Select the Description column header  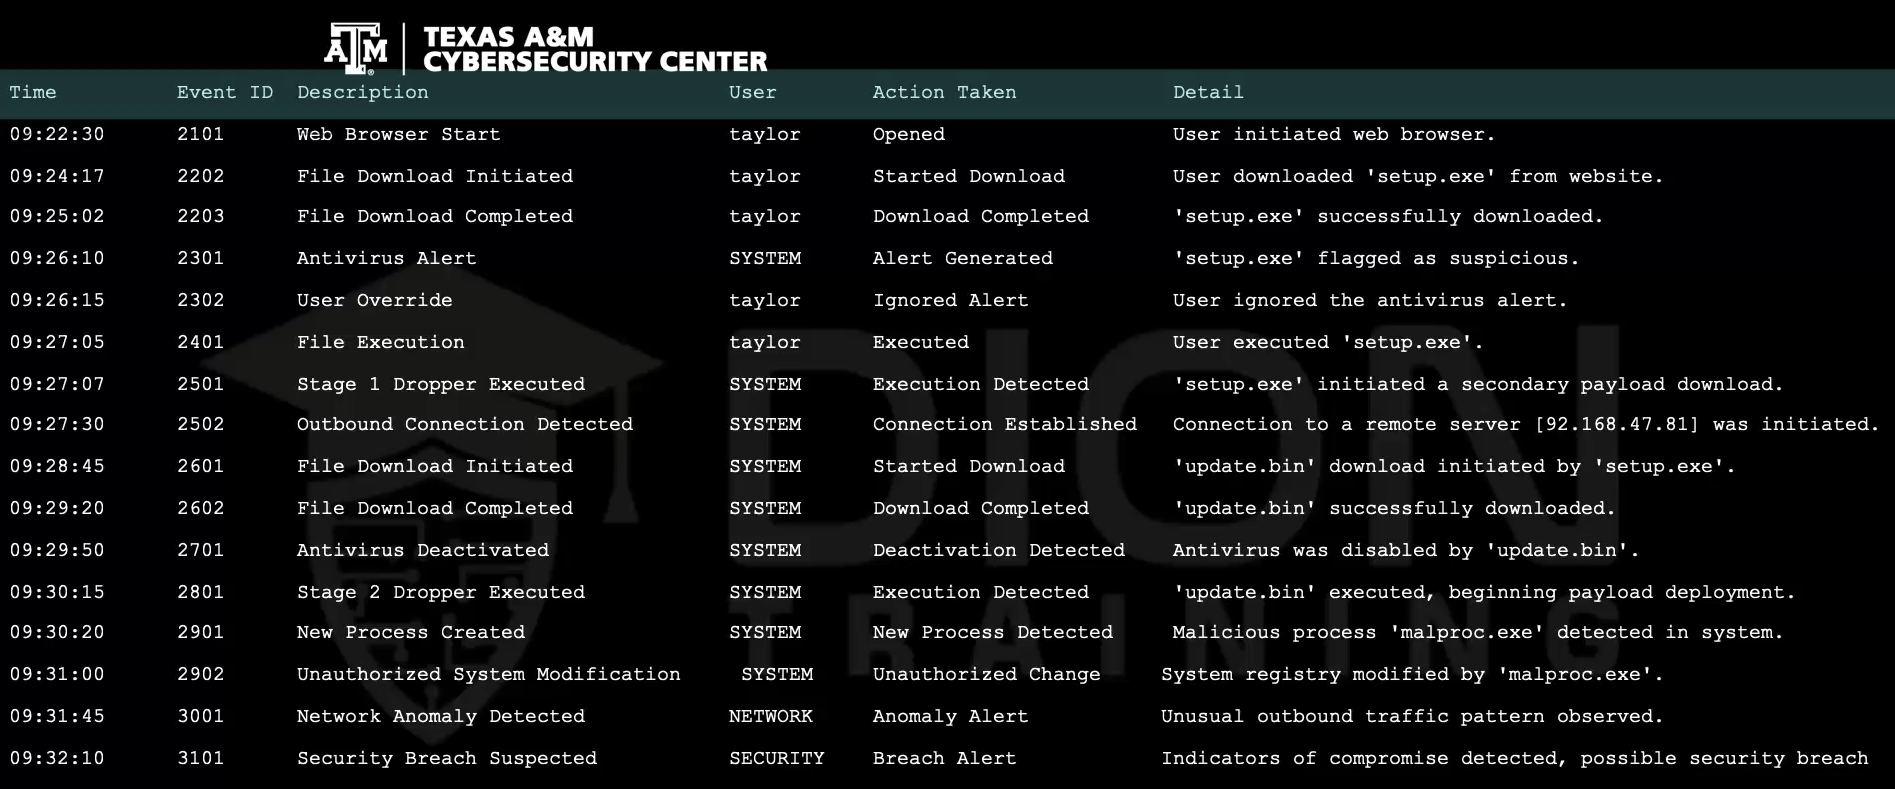coord(362,92)
